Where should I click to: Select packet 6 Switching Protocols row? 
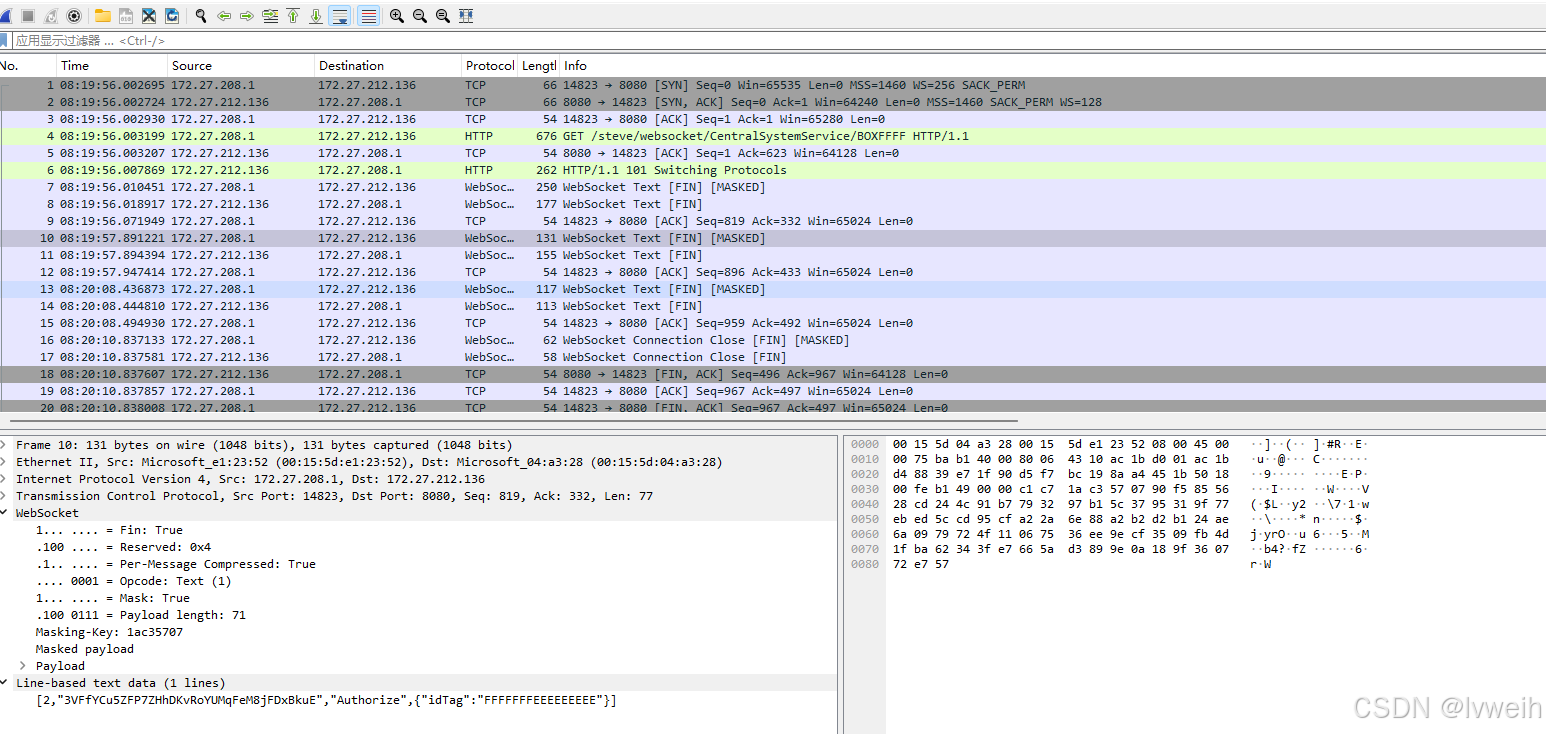(773, 170)
